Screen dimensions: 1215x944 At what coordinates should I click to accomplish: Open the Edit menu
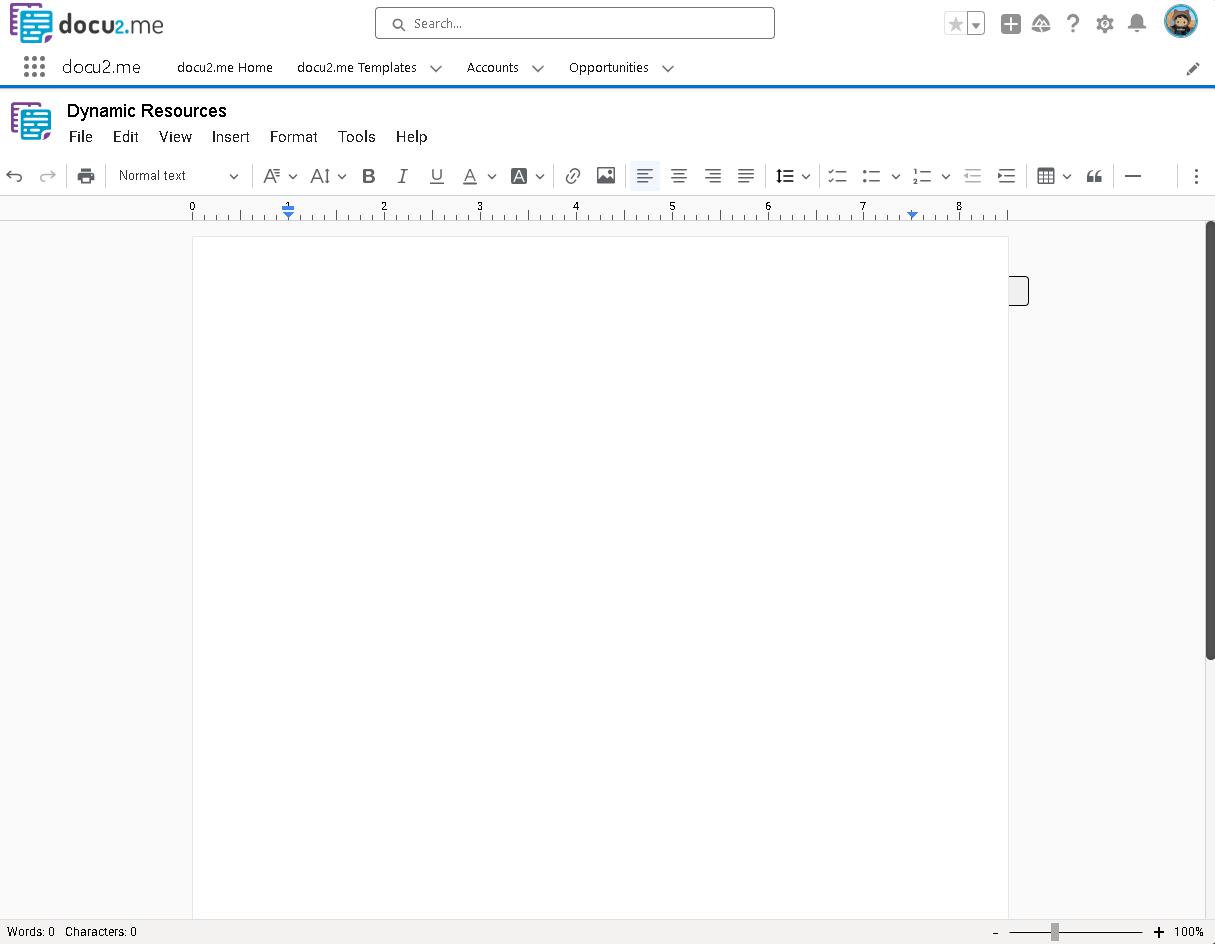(126, 137)
